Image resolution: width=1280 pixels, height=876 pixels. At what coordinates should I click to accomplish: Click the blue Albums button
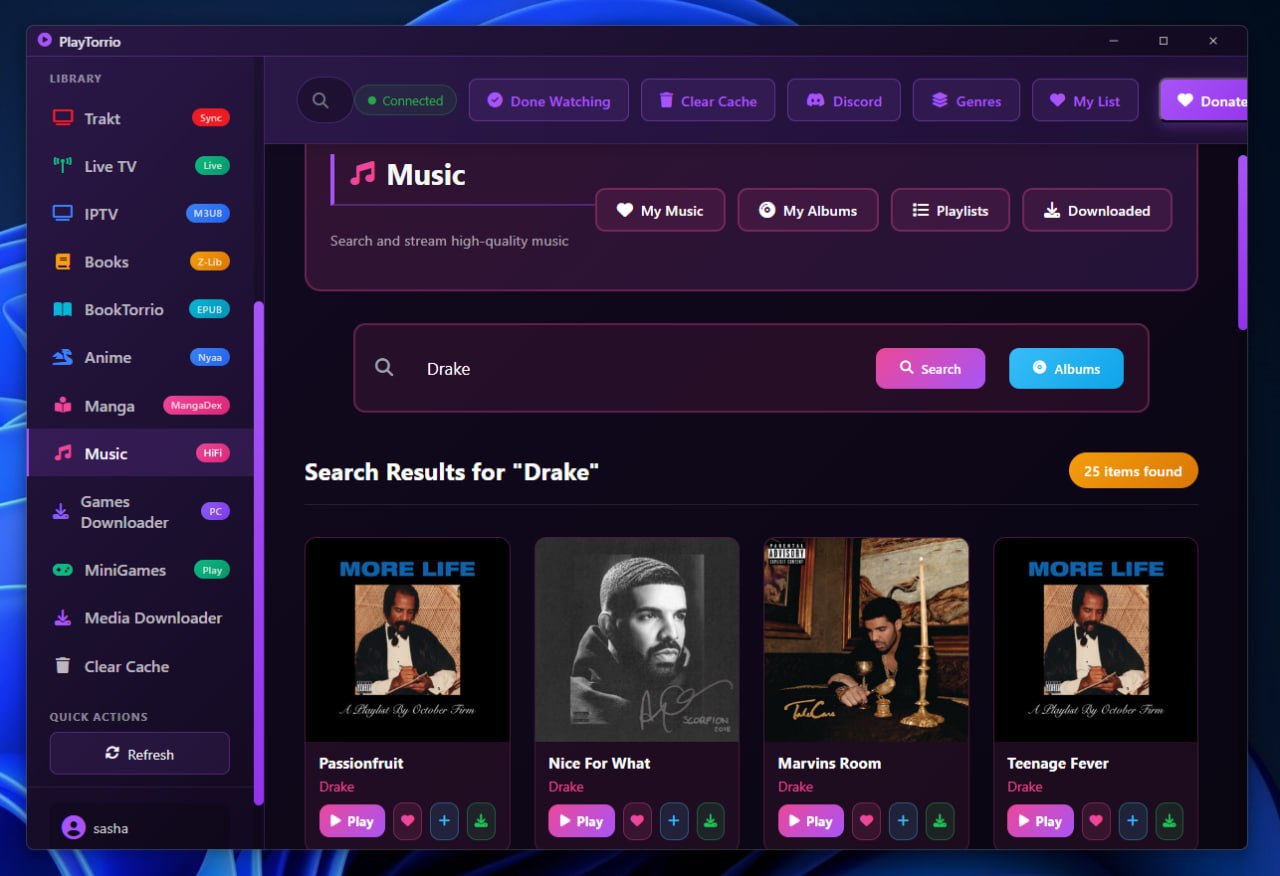pyautogui.click(x=1066, y=369)
